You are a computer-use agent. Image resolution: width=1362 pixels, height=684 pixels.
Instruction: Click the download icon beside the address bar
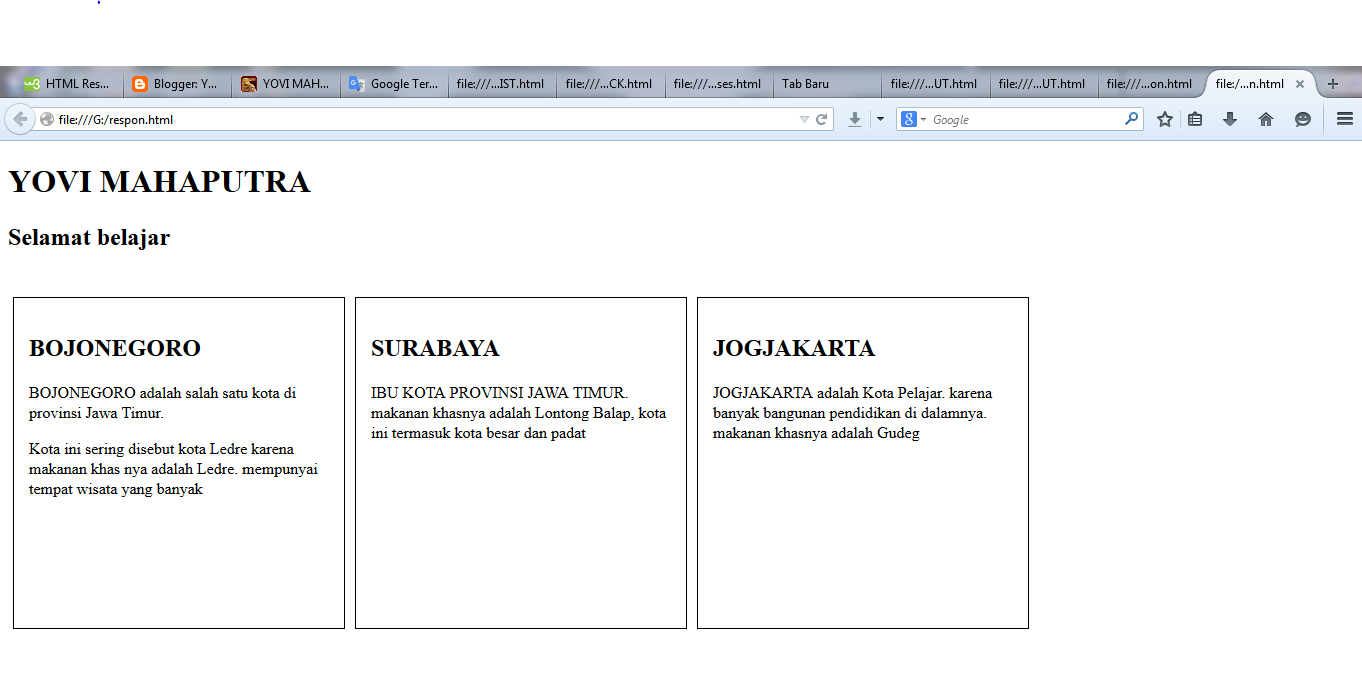[855, 120]
